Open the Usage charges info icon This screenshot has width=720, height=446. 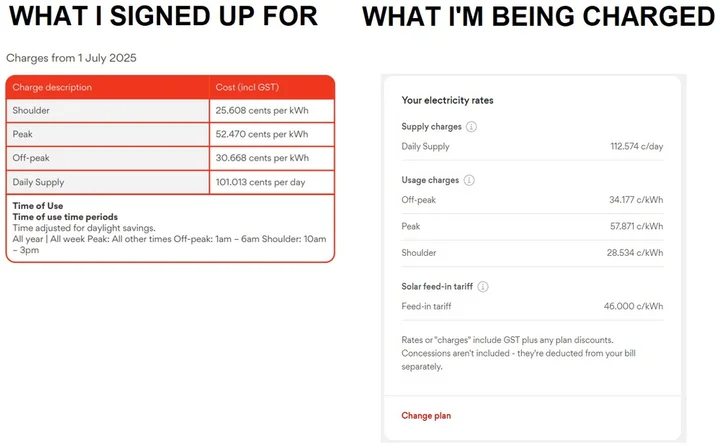(x=469, y=180)
